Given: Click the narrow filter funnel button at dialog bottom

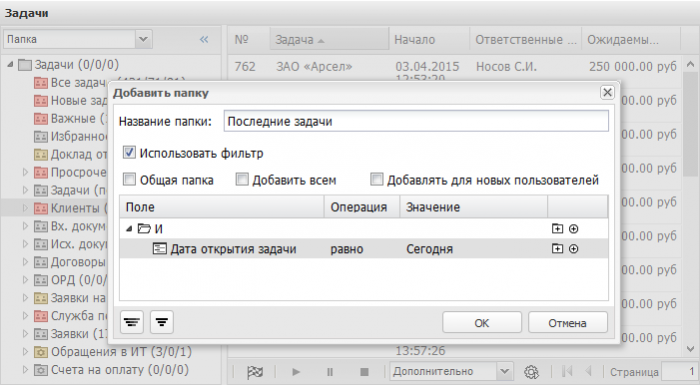Looking at the screenshot, I should pyautogui.click(x=162, y=322).
